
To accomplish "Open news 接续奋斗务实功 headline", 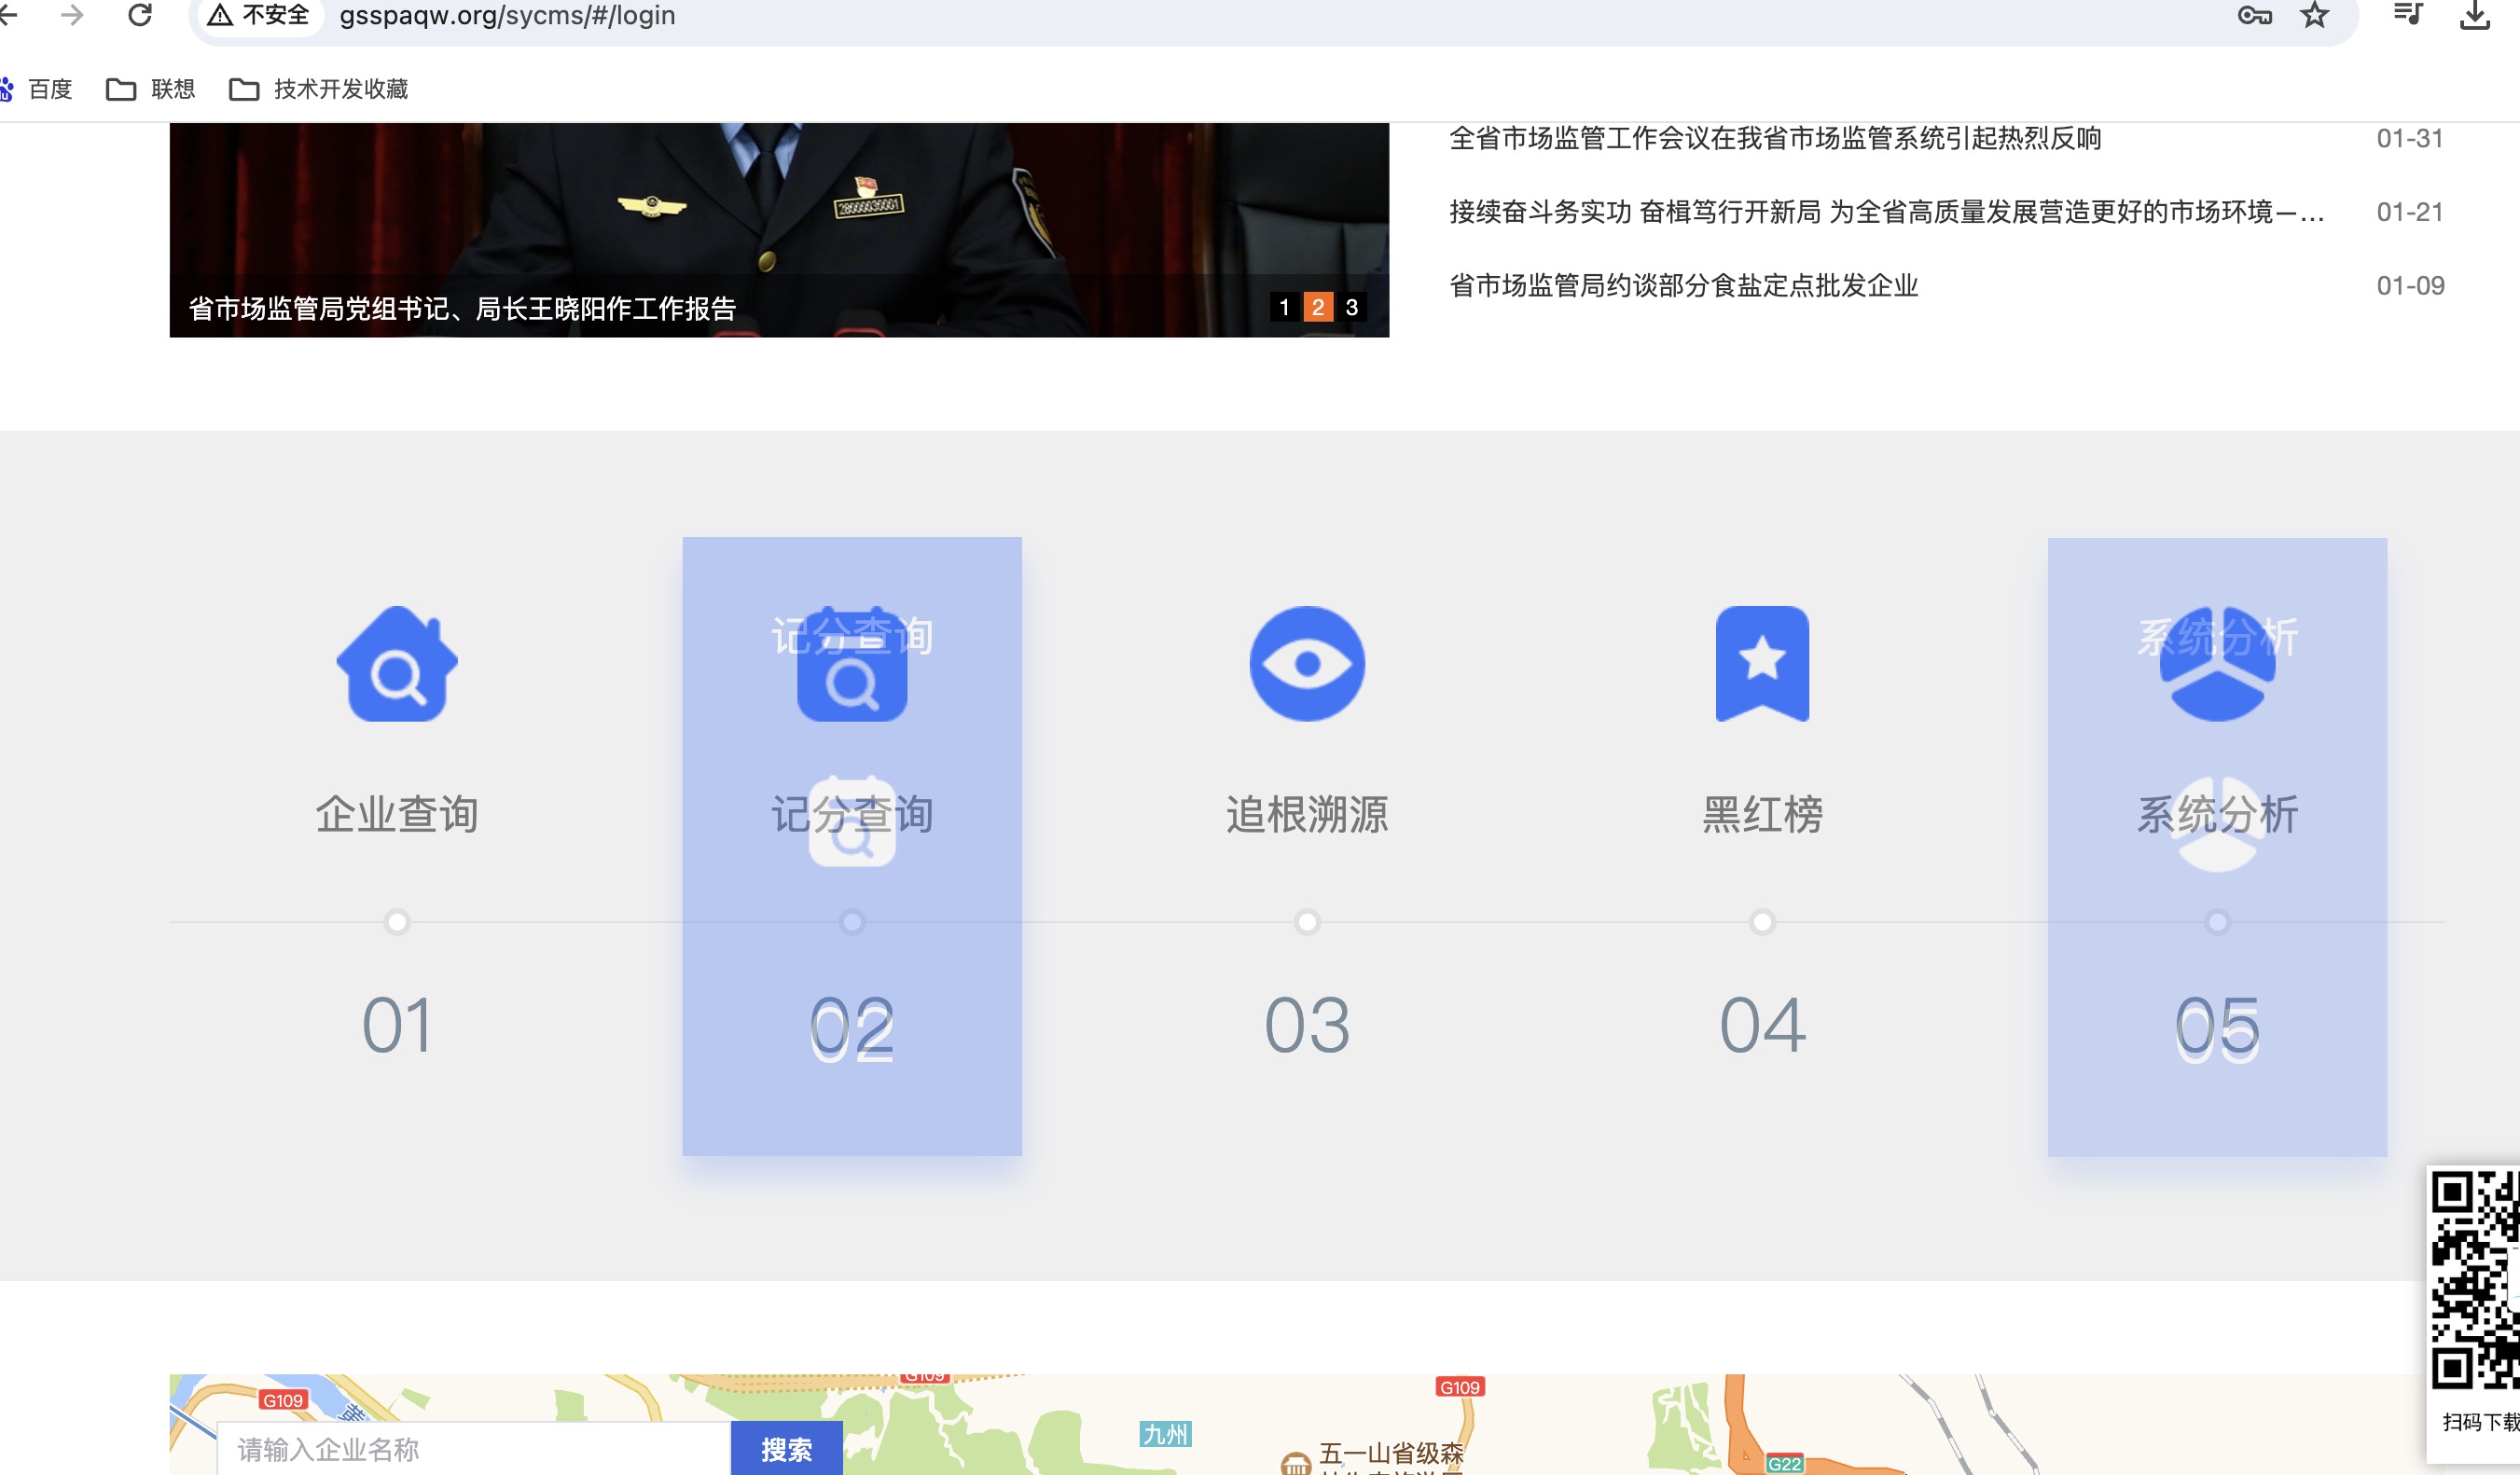I will point(1886,212).
